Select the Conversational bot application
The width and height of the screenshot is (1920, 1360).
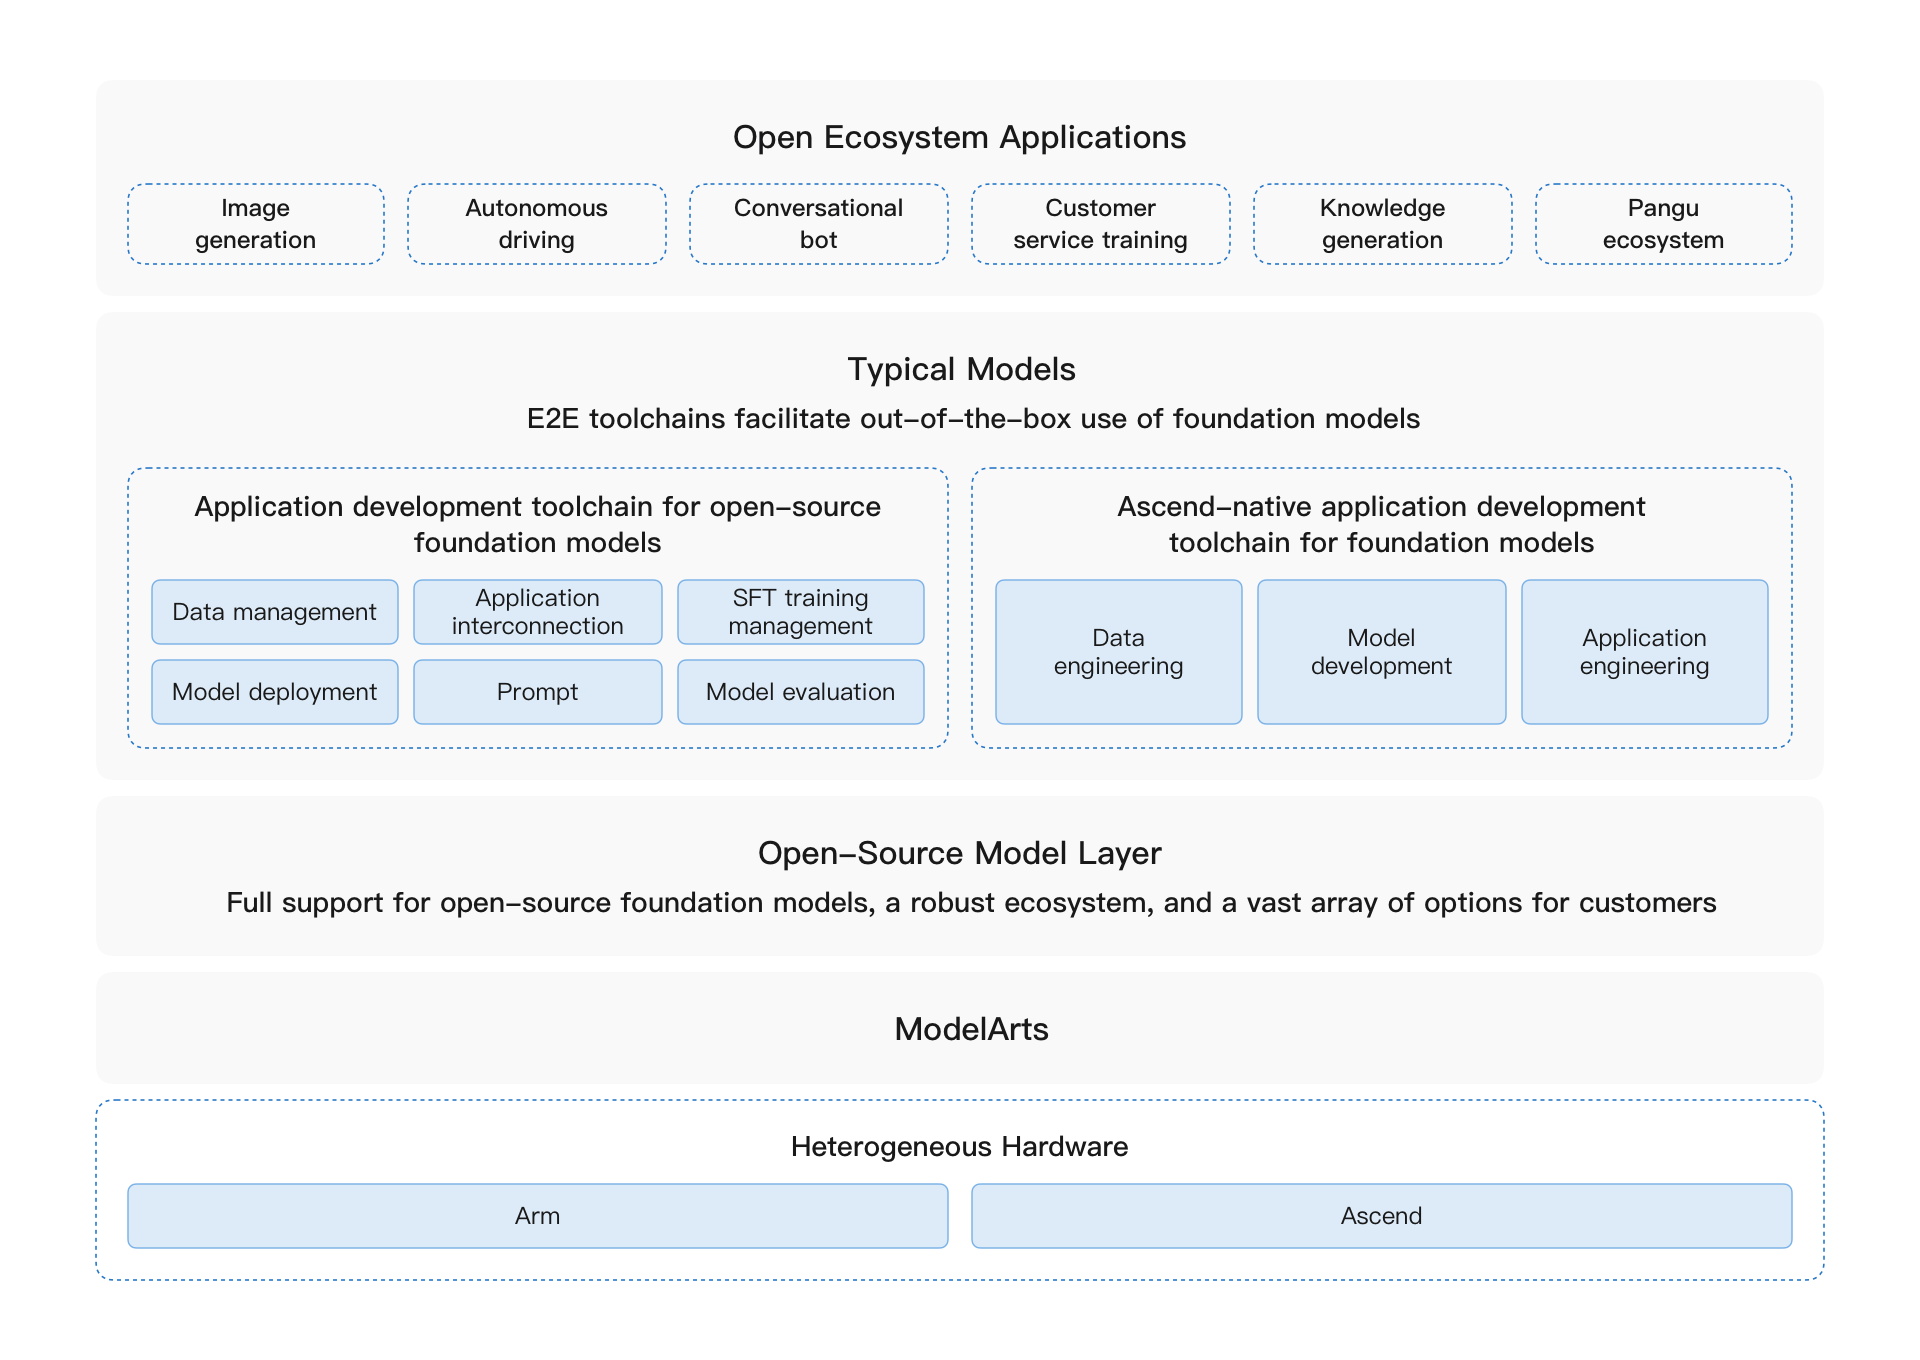pos(818,223)
